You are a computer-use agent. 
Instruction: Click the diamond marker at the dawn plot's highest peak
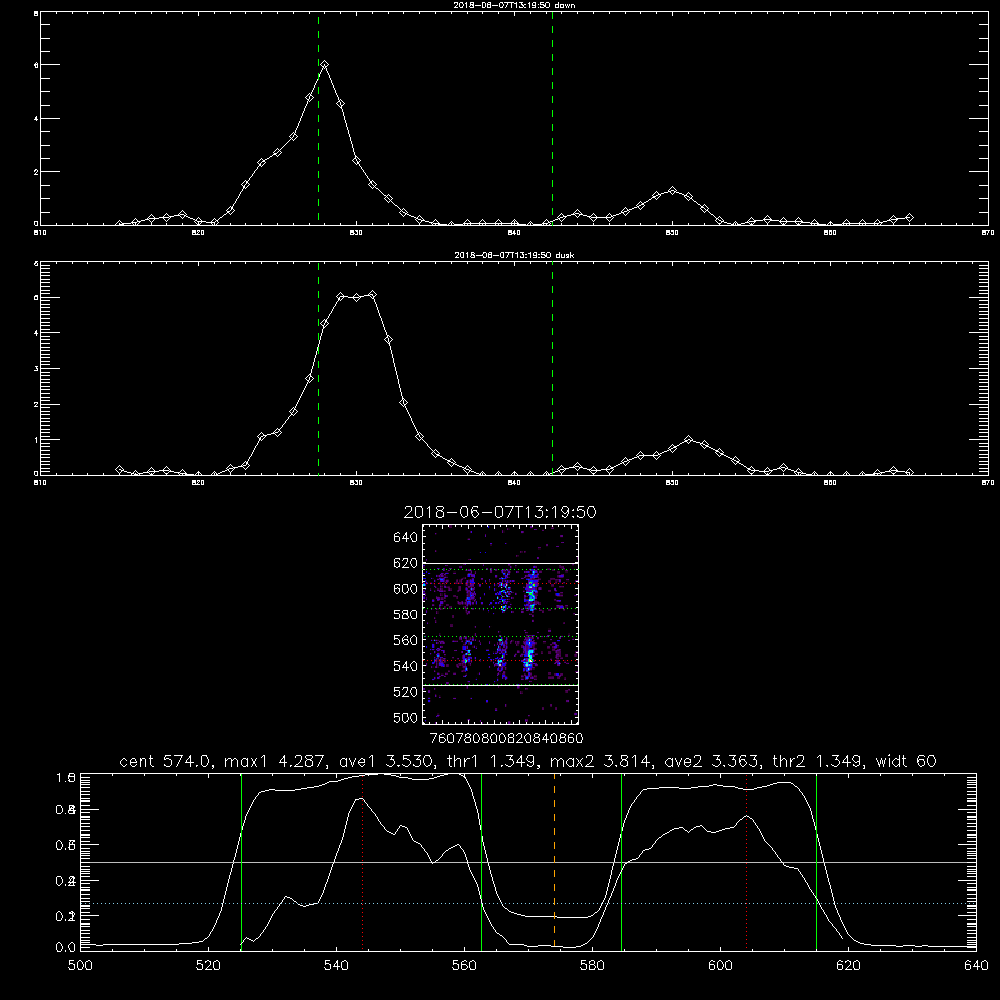[325, 64]
